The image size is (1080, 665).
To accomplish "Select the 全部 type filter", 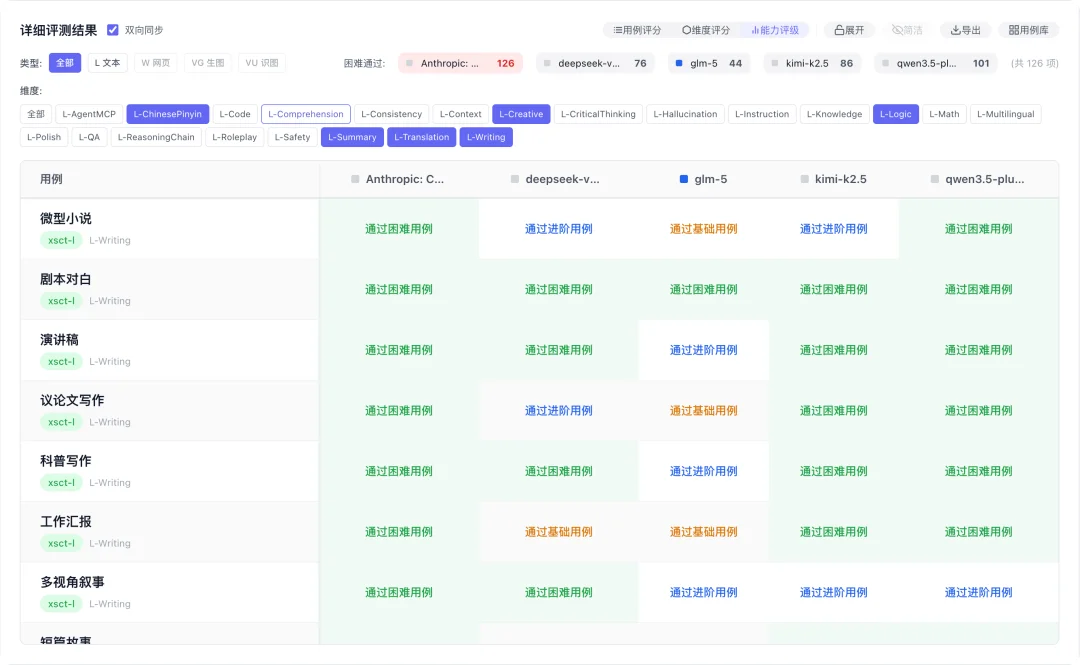I will click(x=65, y=63).
